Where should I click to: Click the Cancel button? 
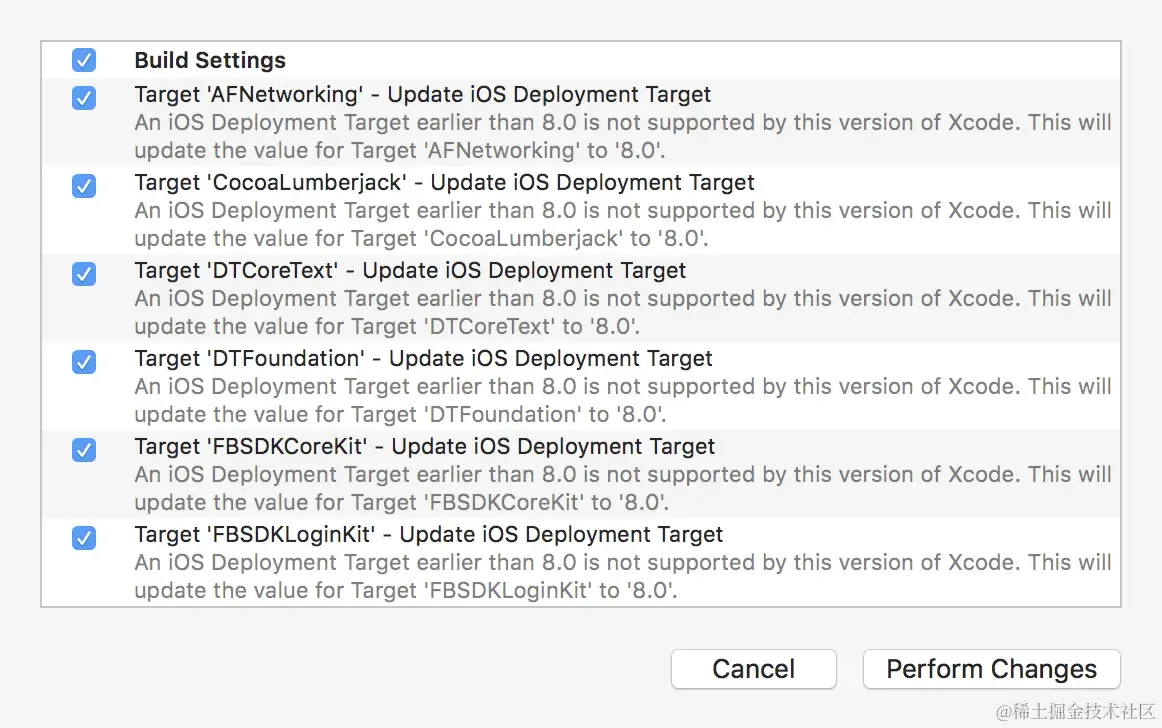pos(753,669)
